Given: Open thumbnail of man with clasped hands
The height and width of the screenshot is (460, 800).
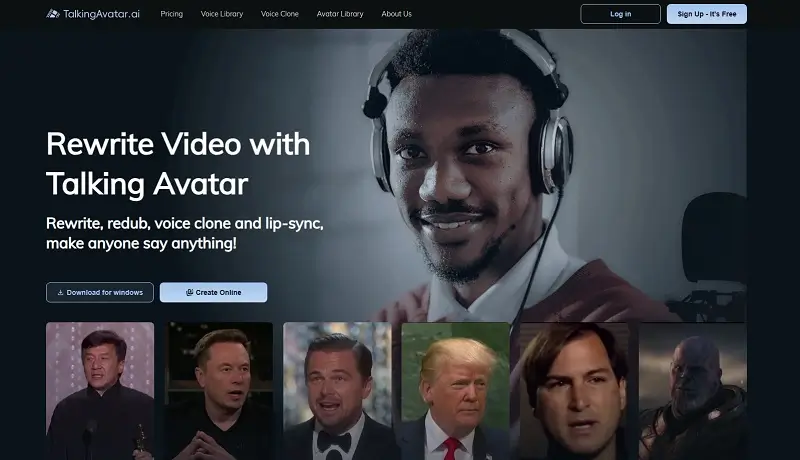Looking at the screenshot, I should tap(219, 390).
